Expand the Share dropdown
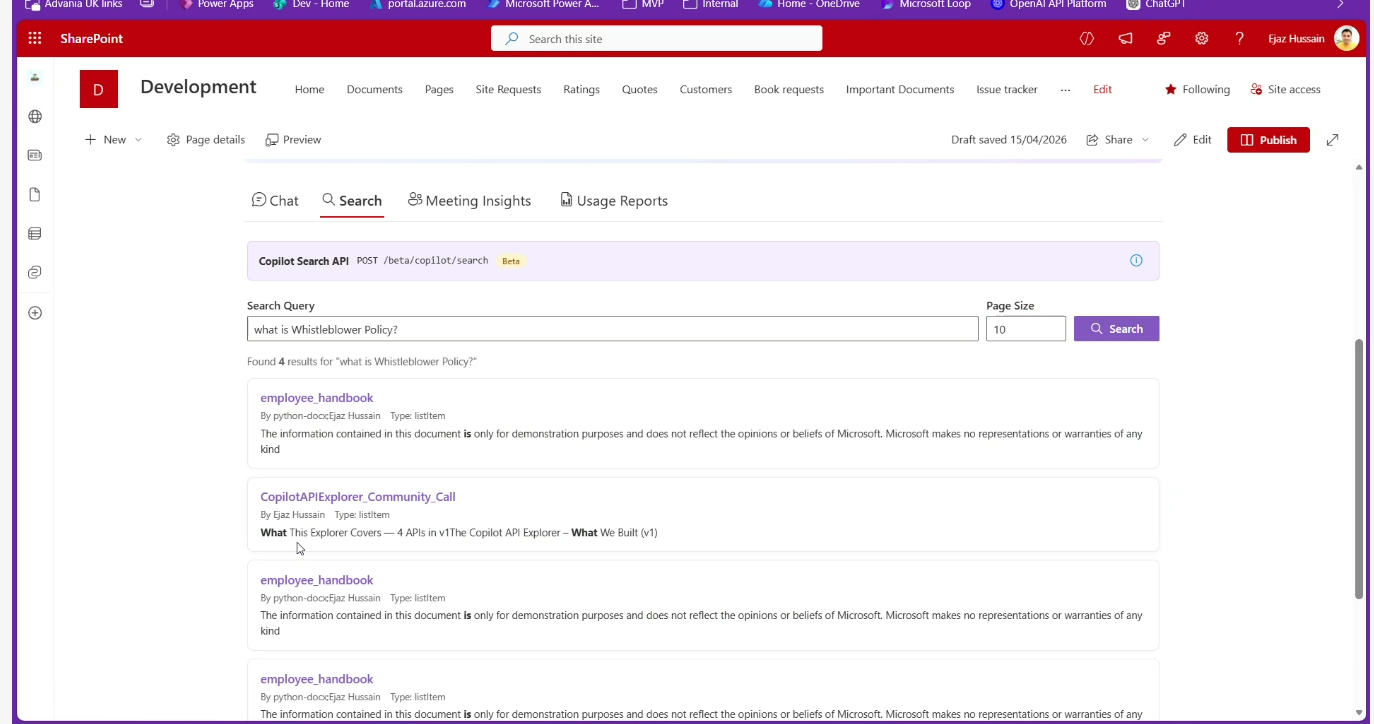 1117,140
